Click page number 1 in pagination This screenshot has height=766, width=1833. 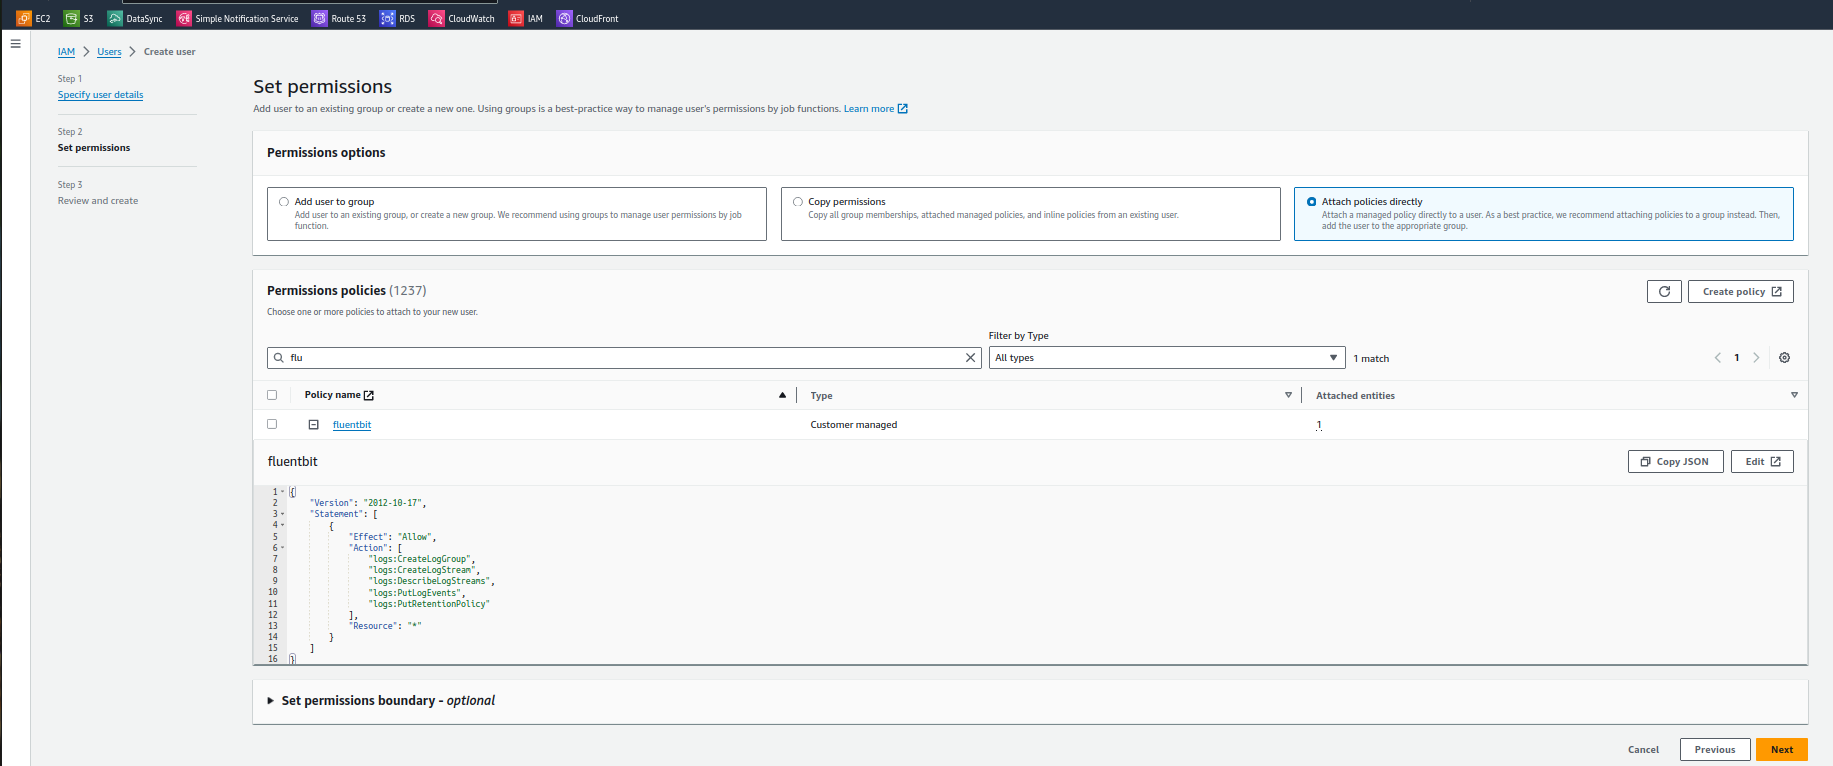click(x=1737, y=358)
